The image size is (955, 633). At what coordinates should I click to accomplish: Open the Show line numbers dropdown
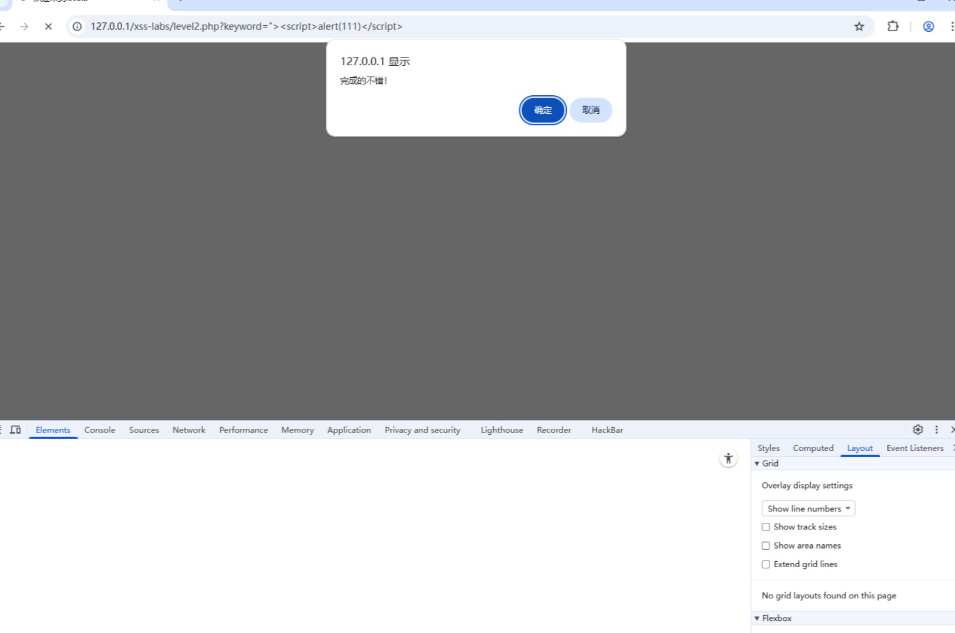[x=808, y=509]
